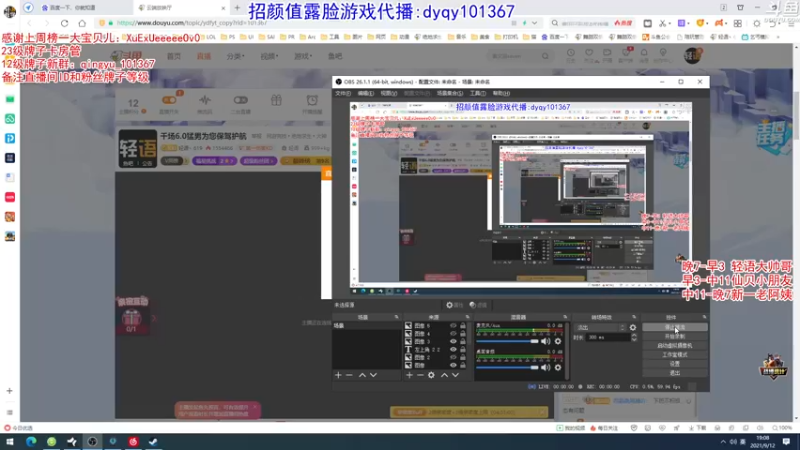Open 工具(T) menu in OBS
Viewport: 800px width, 450px height.
point(478,93)
